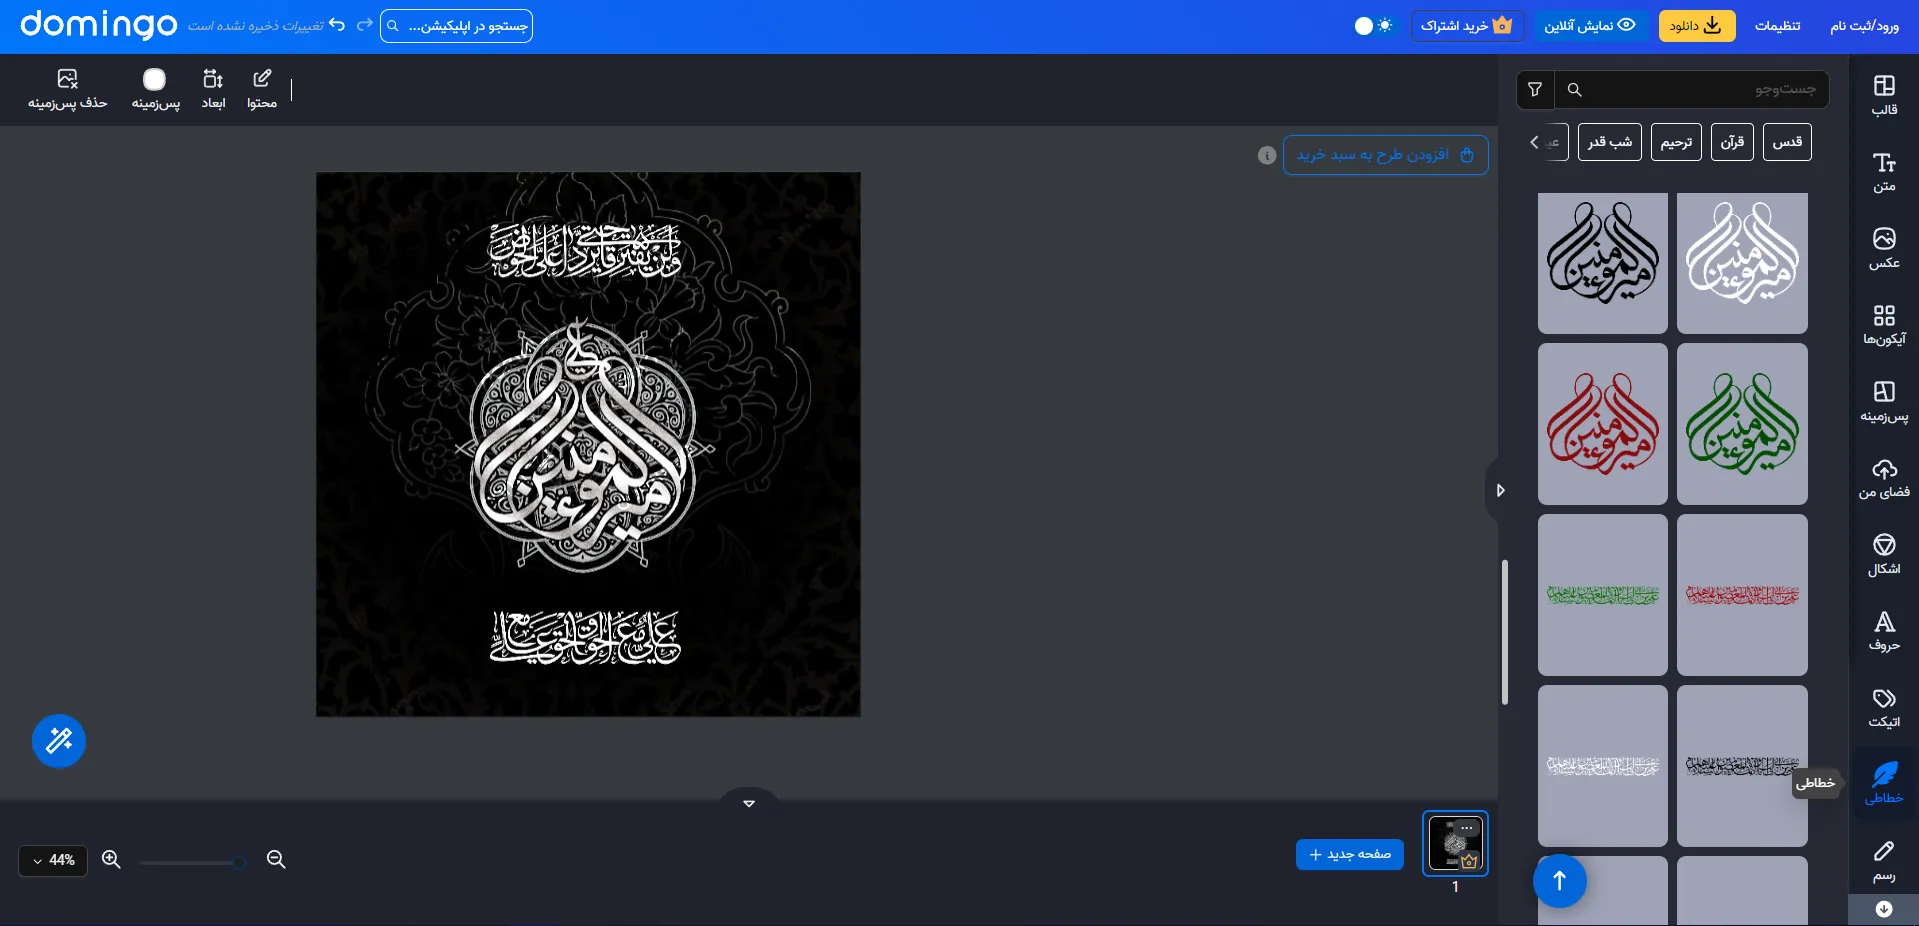Select the خطاطی calligraphy panel
Viewport: 1919px width, 926px height.
point(1884,783)
